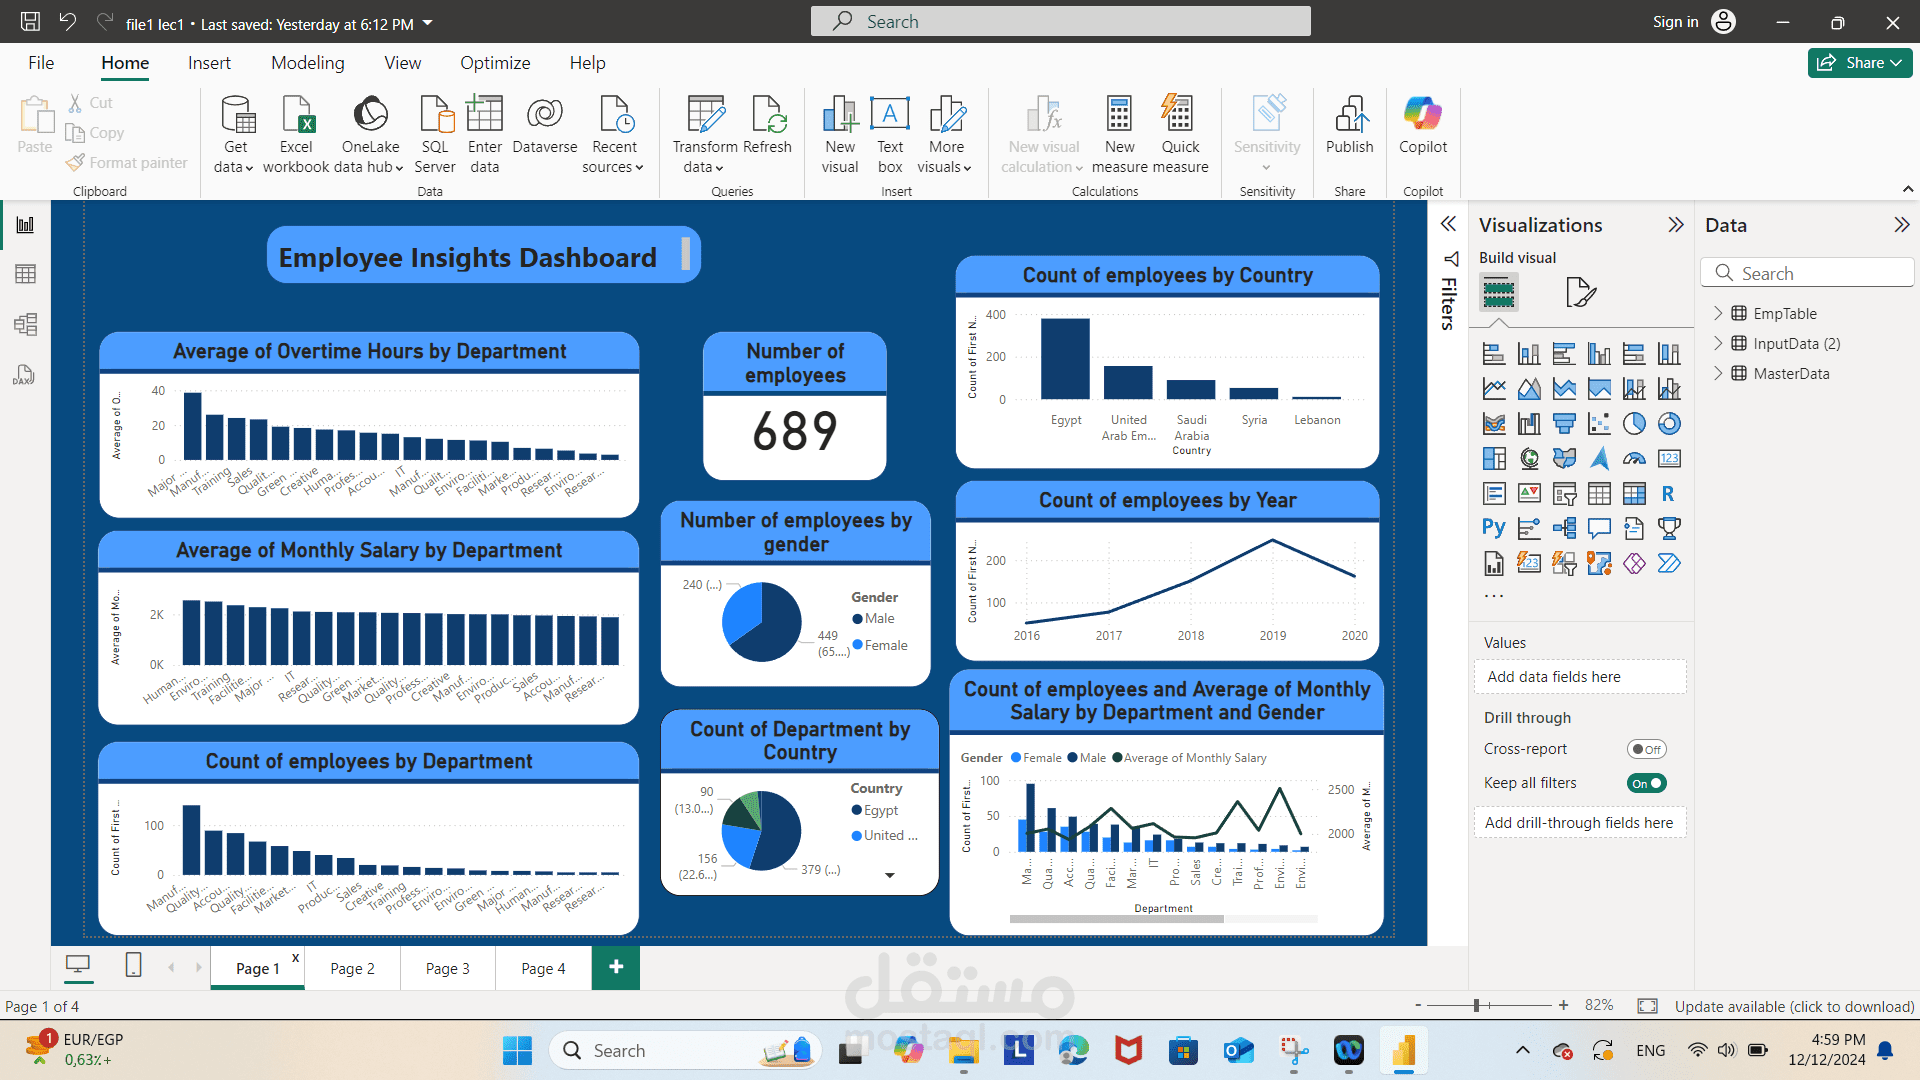Screen dimensions: 1920x1080
Task: Select the Line chart visual icon
Action: (1494, 389)
